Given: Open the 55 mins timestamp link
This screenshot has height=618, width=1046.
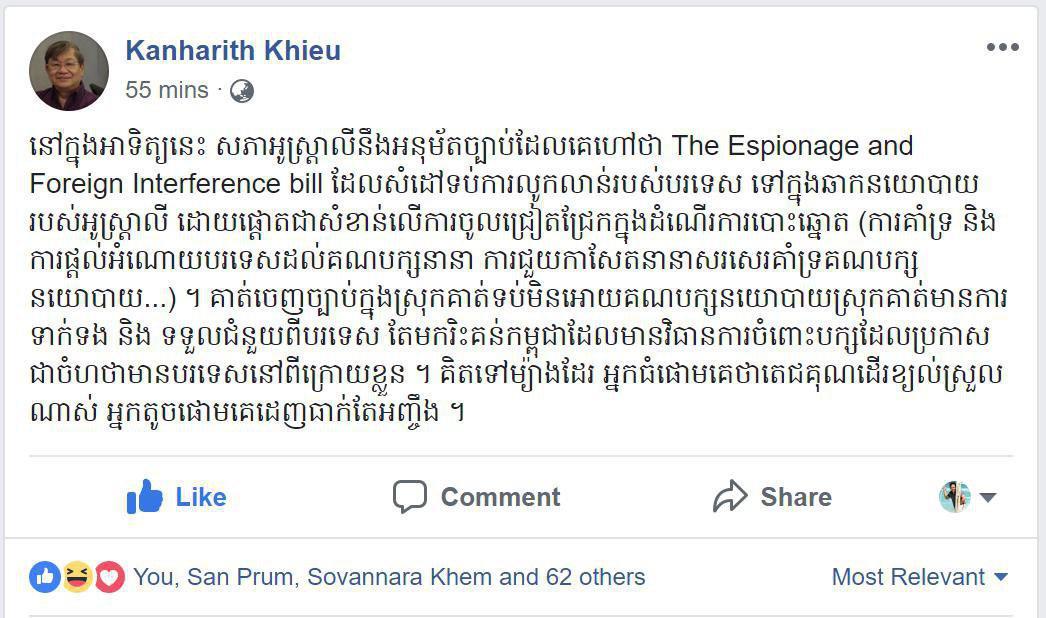Looking at the screenshot, I should pos(166,90).
